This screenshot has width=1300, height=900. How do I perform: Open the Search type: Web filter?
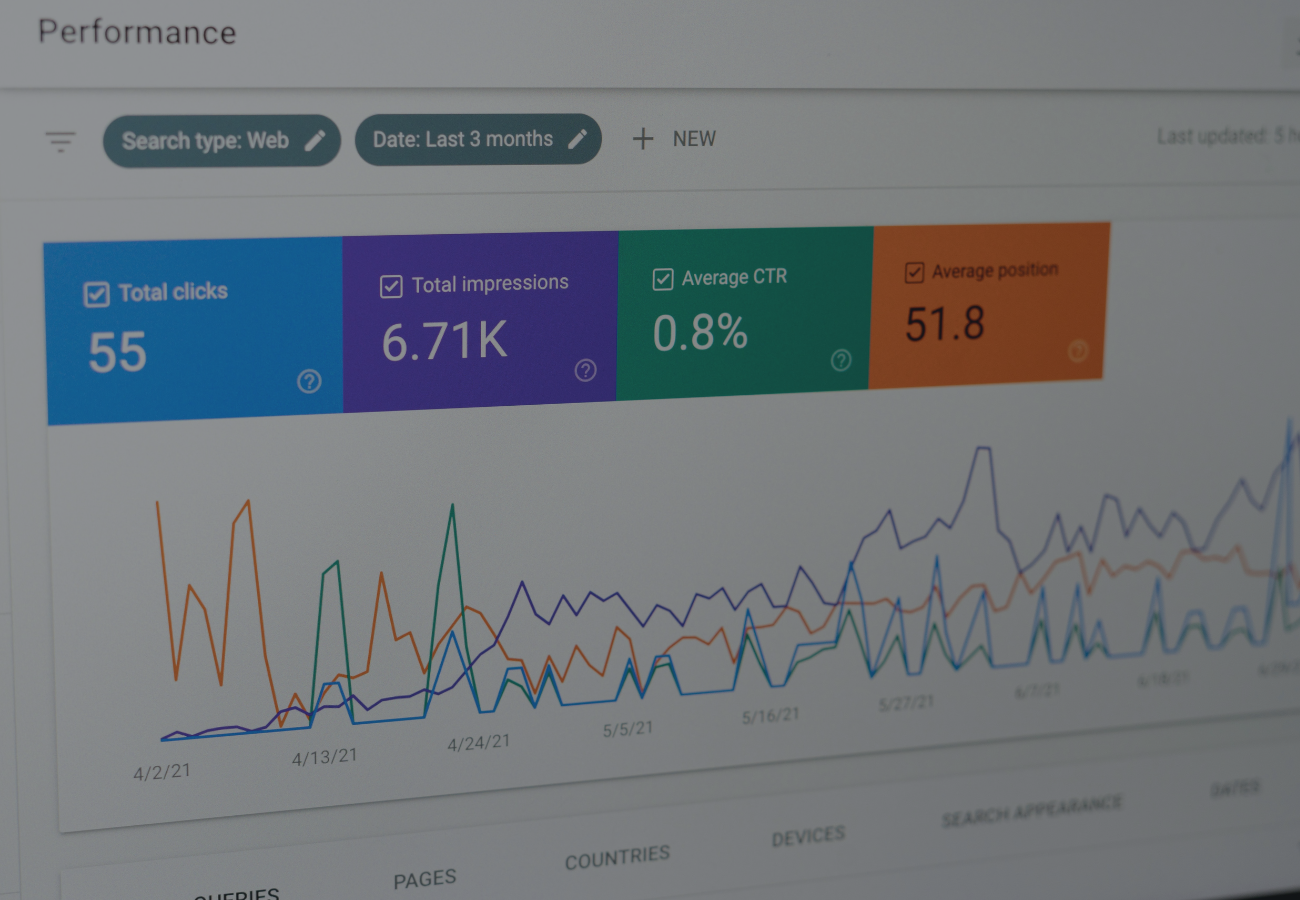click(x=205, y=140)
